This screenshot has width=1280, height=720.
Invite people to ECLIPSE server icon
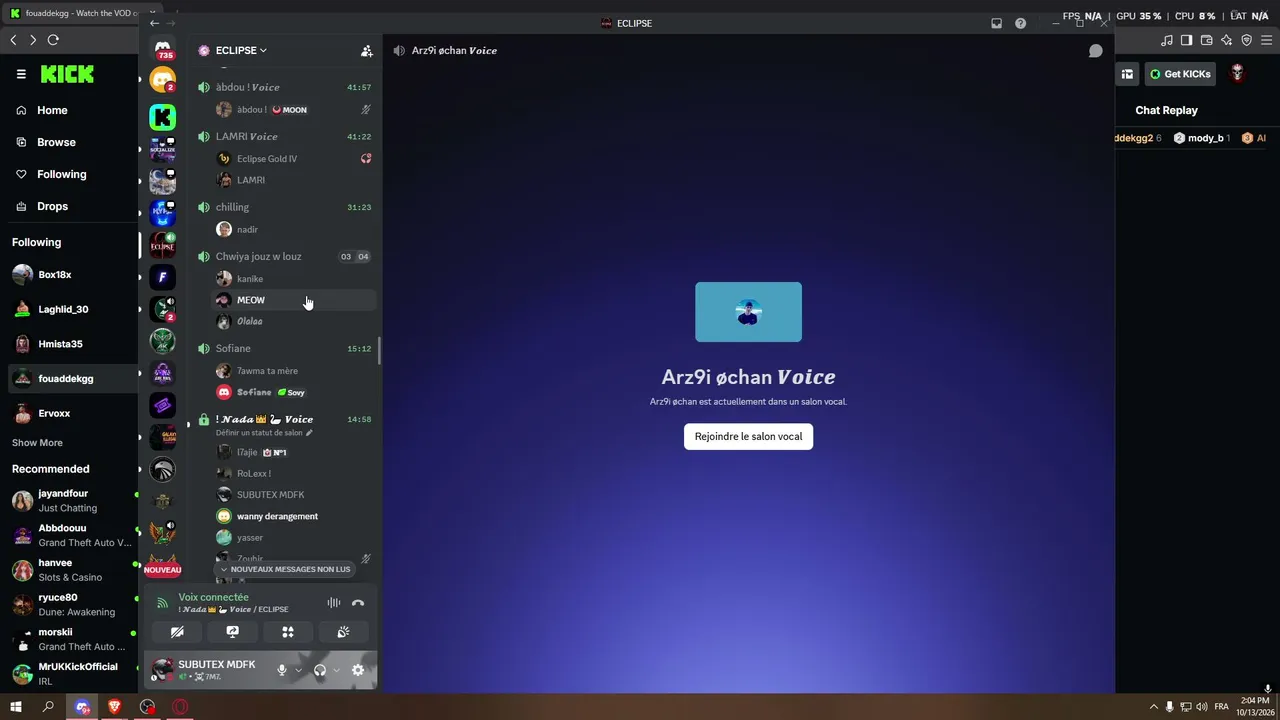coord(367,51)
